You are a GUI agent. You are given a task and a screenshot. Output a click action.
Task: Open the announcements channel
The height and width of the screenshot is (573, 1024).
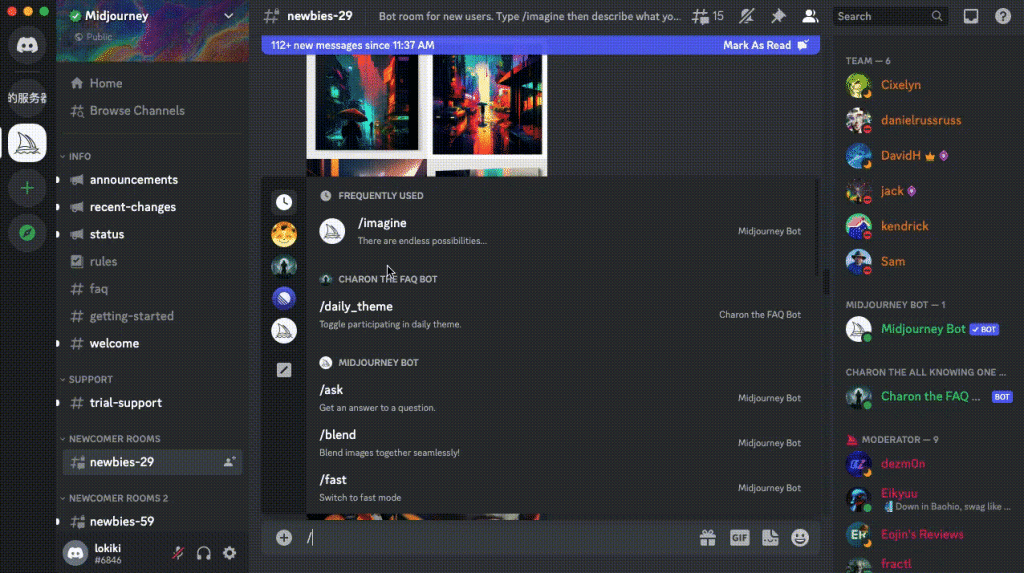pos(152,180)
